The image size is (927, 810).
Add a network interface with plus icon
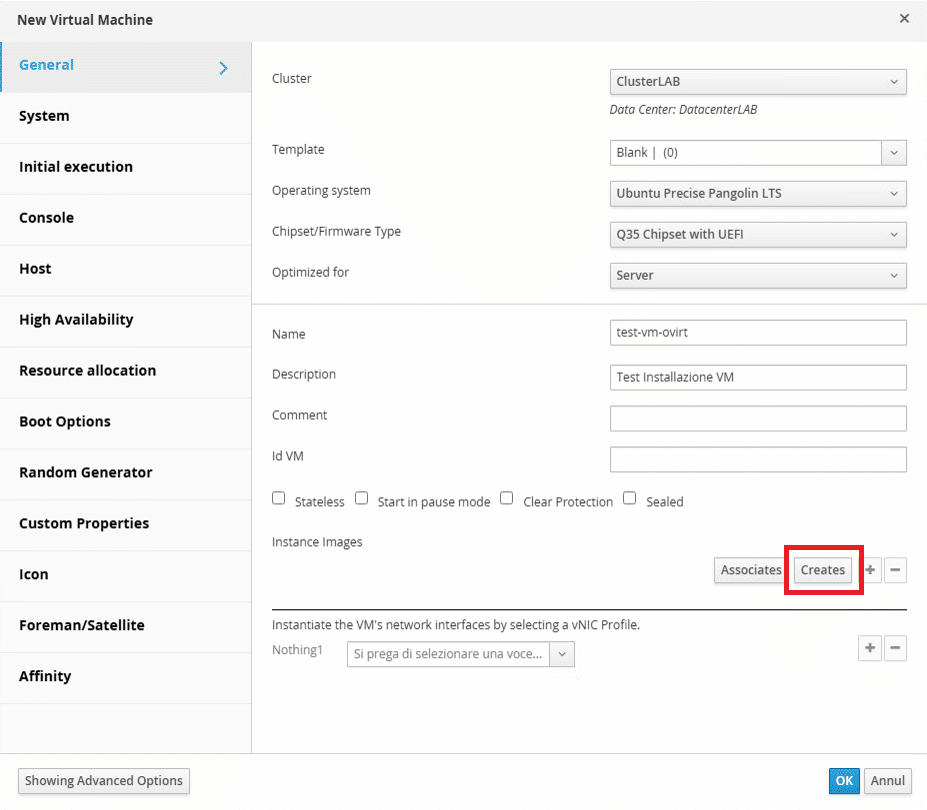click(870, 648)
